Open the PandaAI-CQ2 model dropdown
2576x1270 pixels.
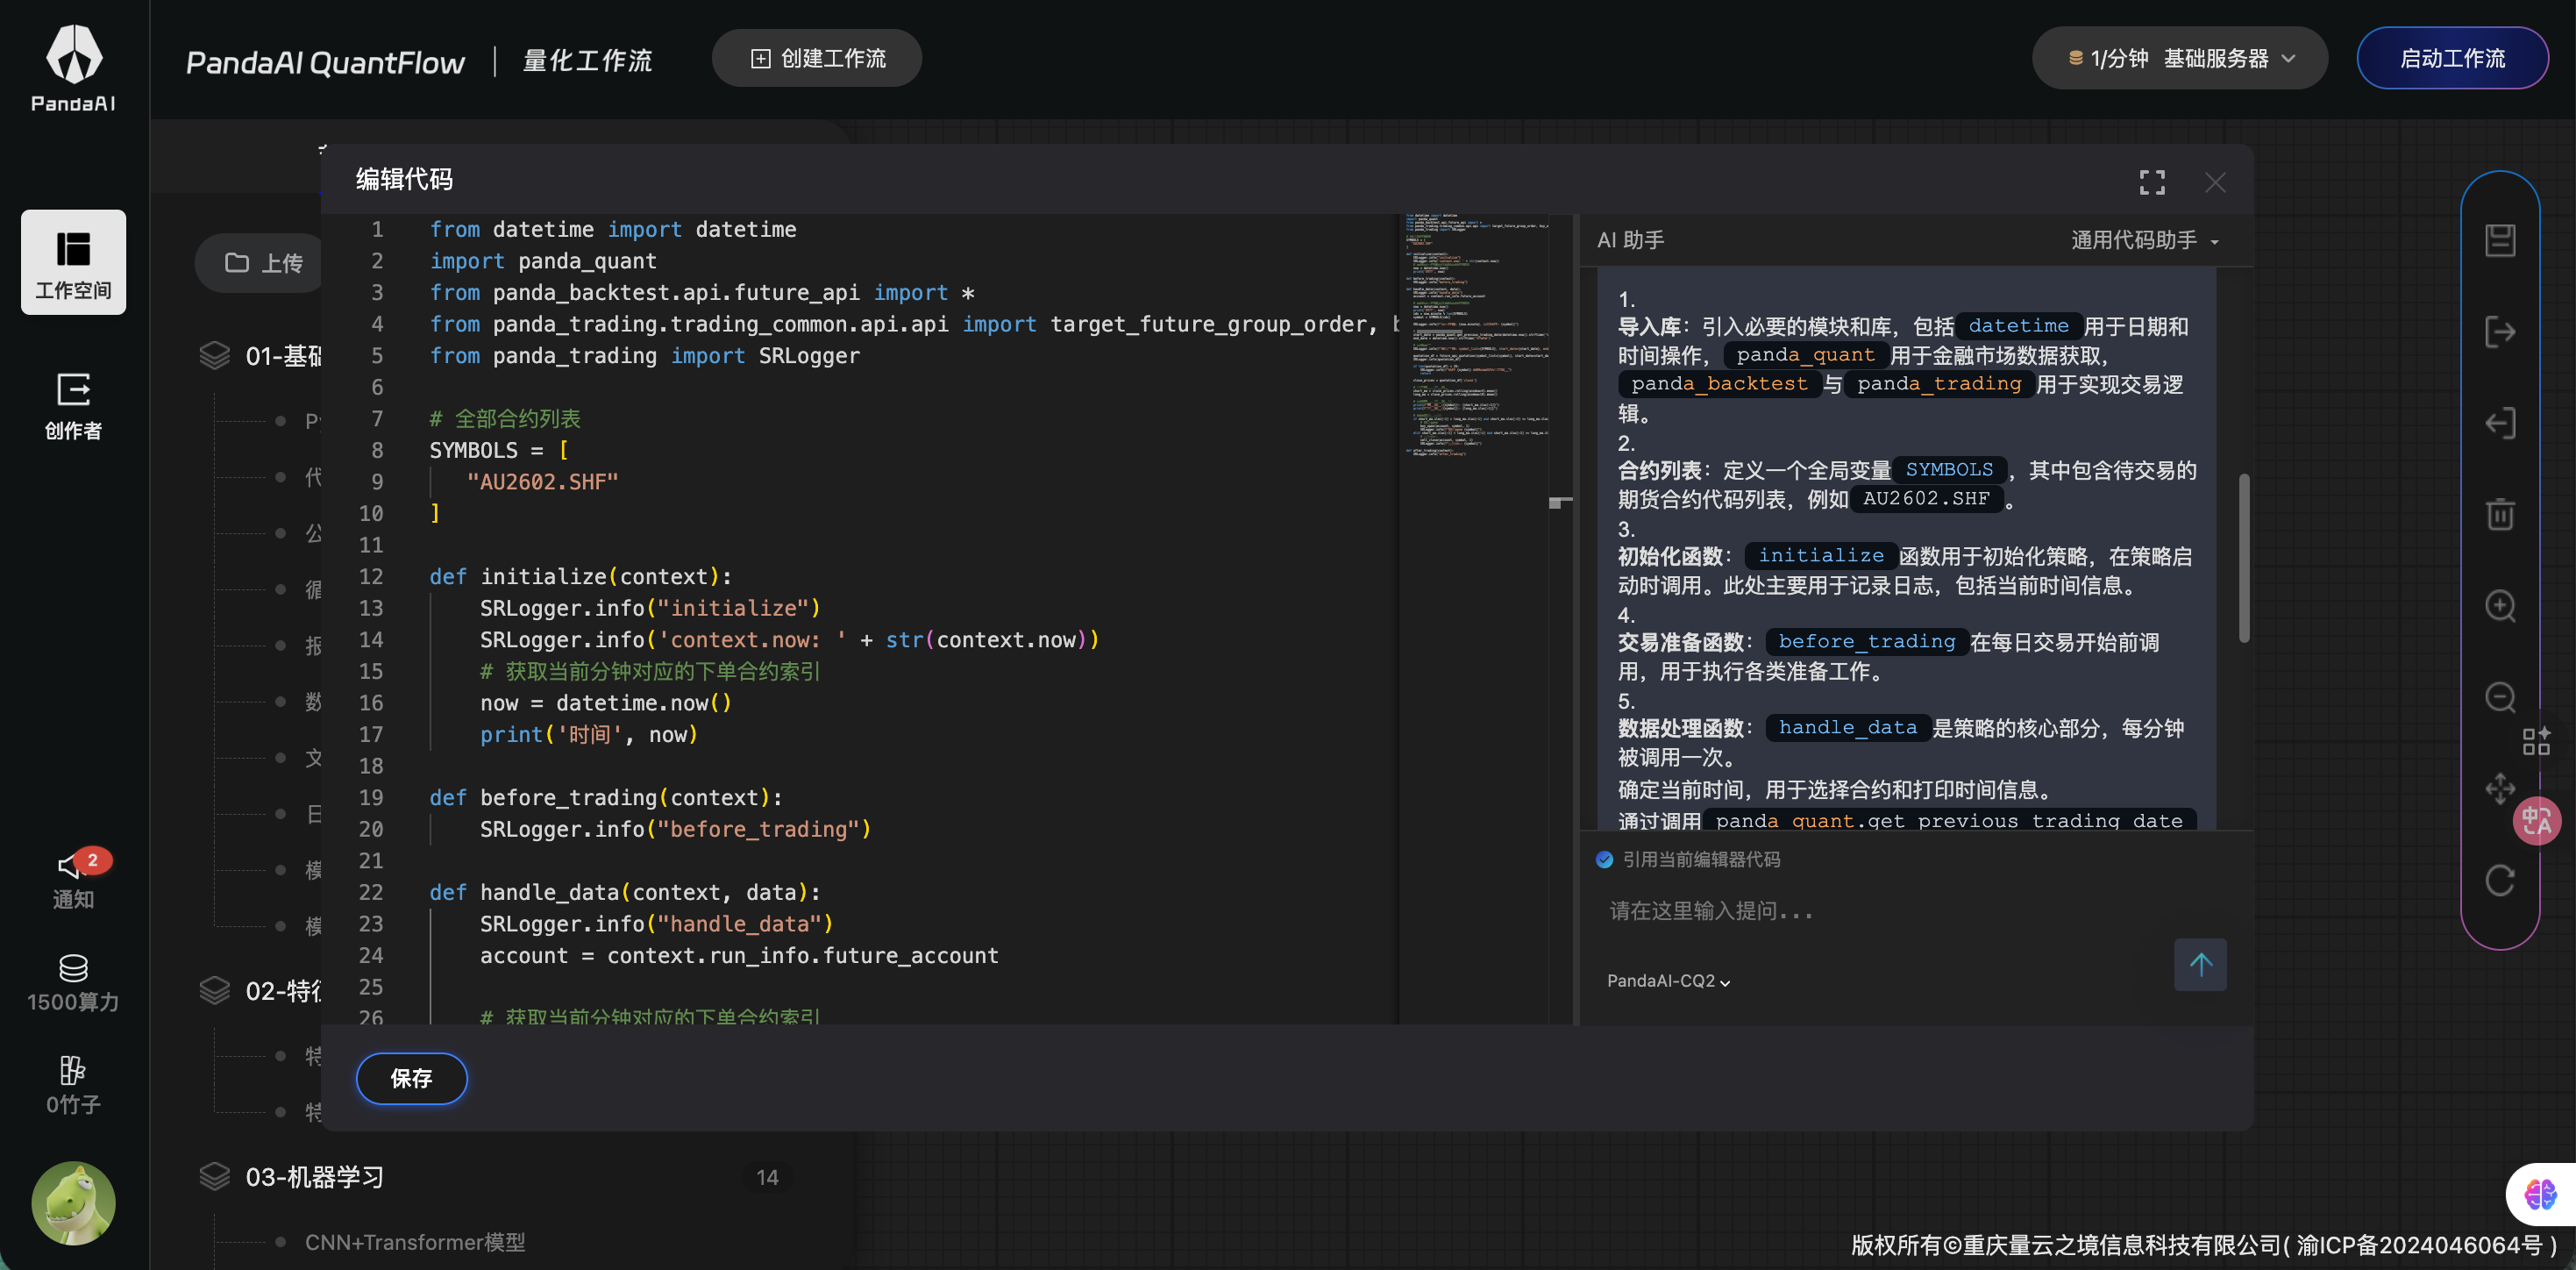click(x=1668, y=981)
